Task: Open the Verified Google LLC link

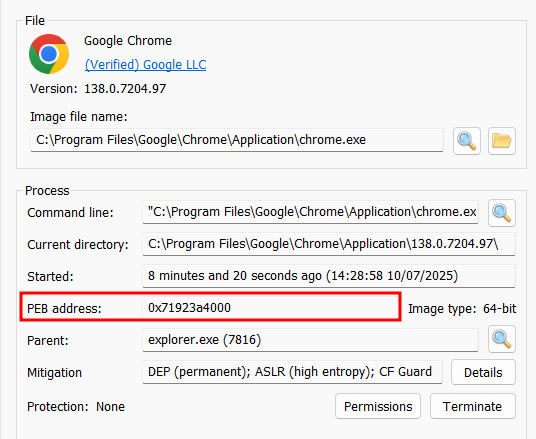Action: [145, 65]
